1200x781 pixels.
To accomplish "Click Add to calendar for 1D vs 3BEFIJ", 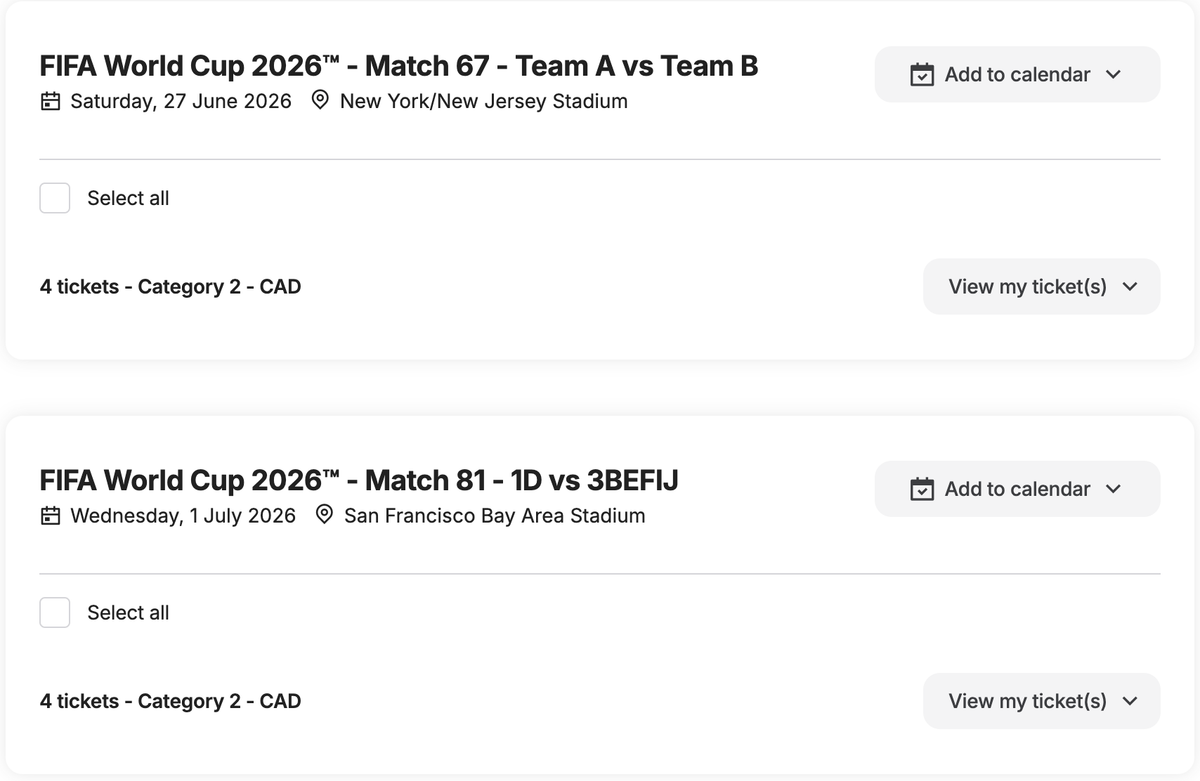I will (1015, 489).
